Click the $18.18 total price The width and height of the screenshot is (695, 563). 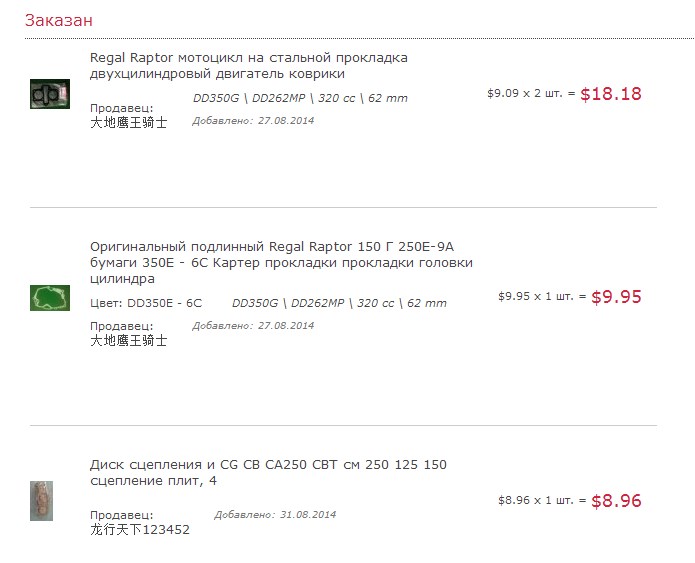pos(611,94)
